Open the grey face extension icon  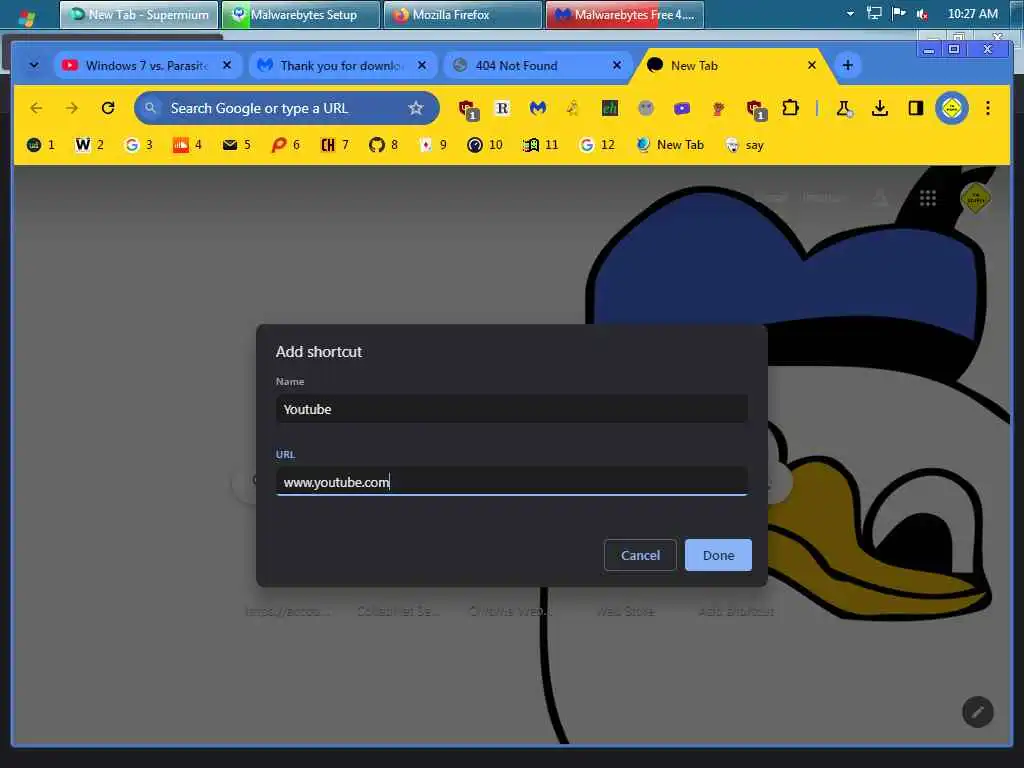coord(645,108)
